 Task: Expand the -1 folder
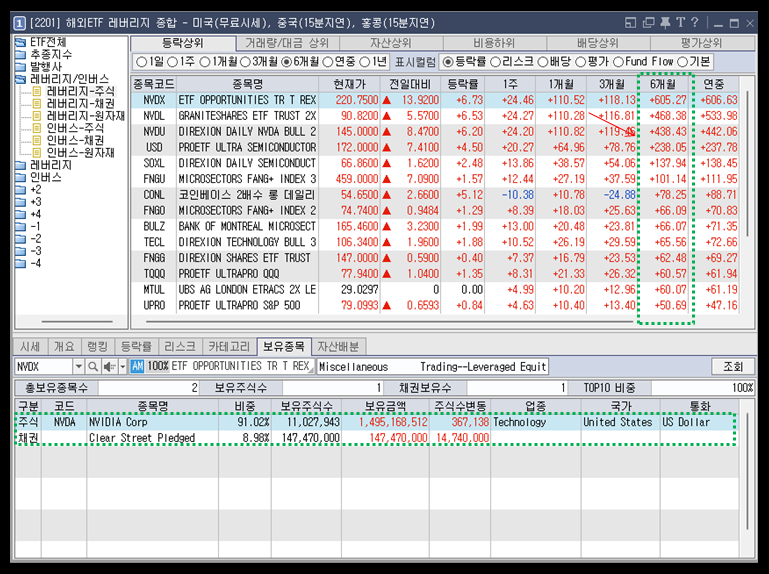tap(28, 226)
